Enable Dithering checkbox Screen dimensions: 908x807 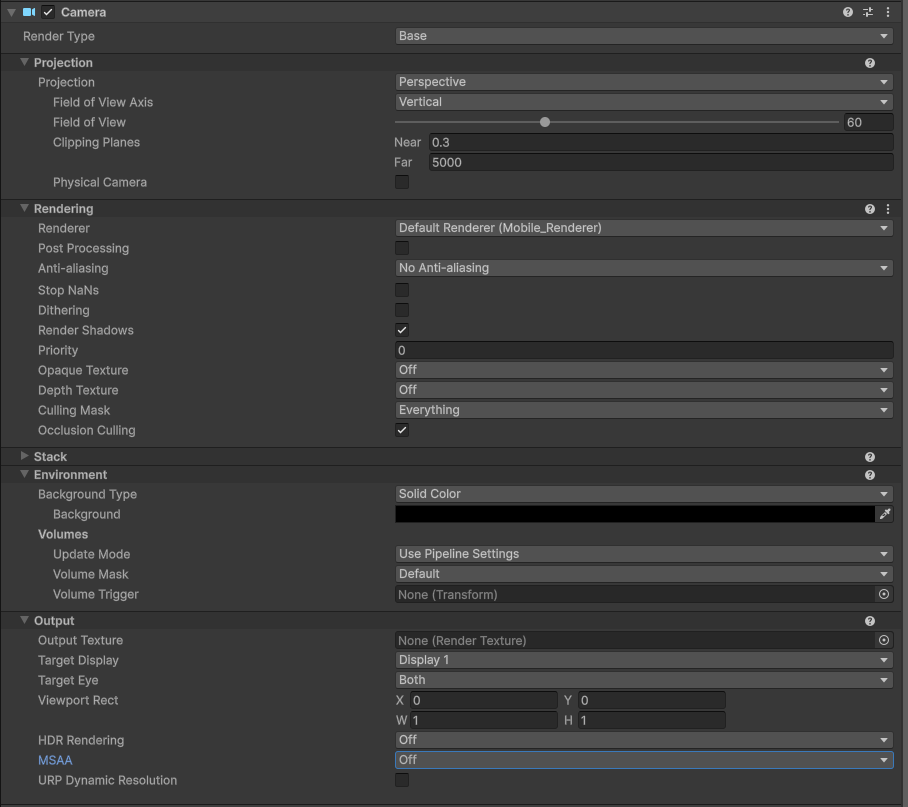(x=402, y=310)
